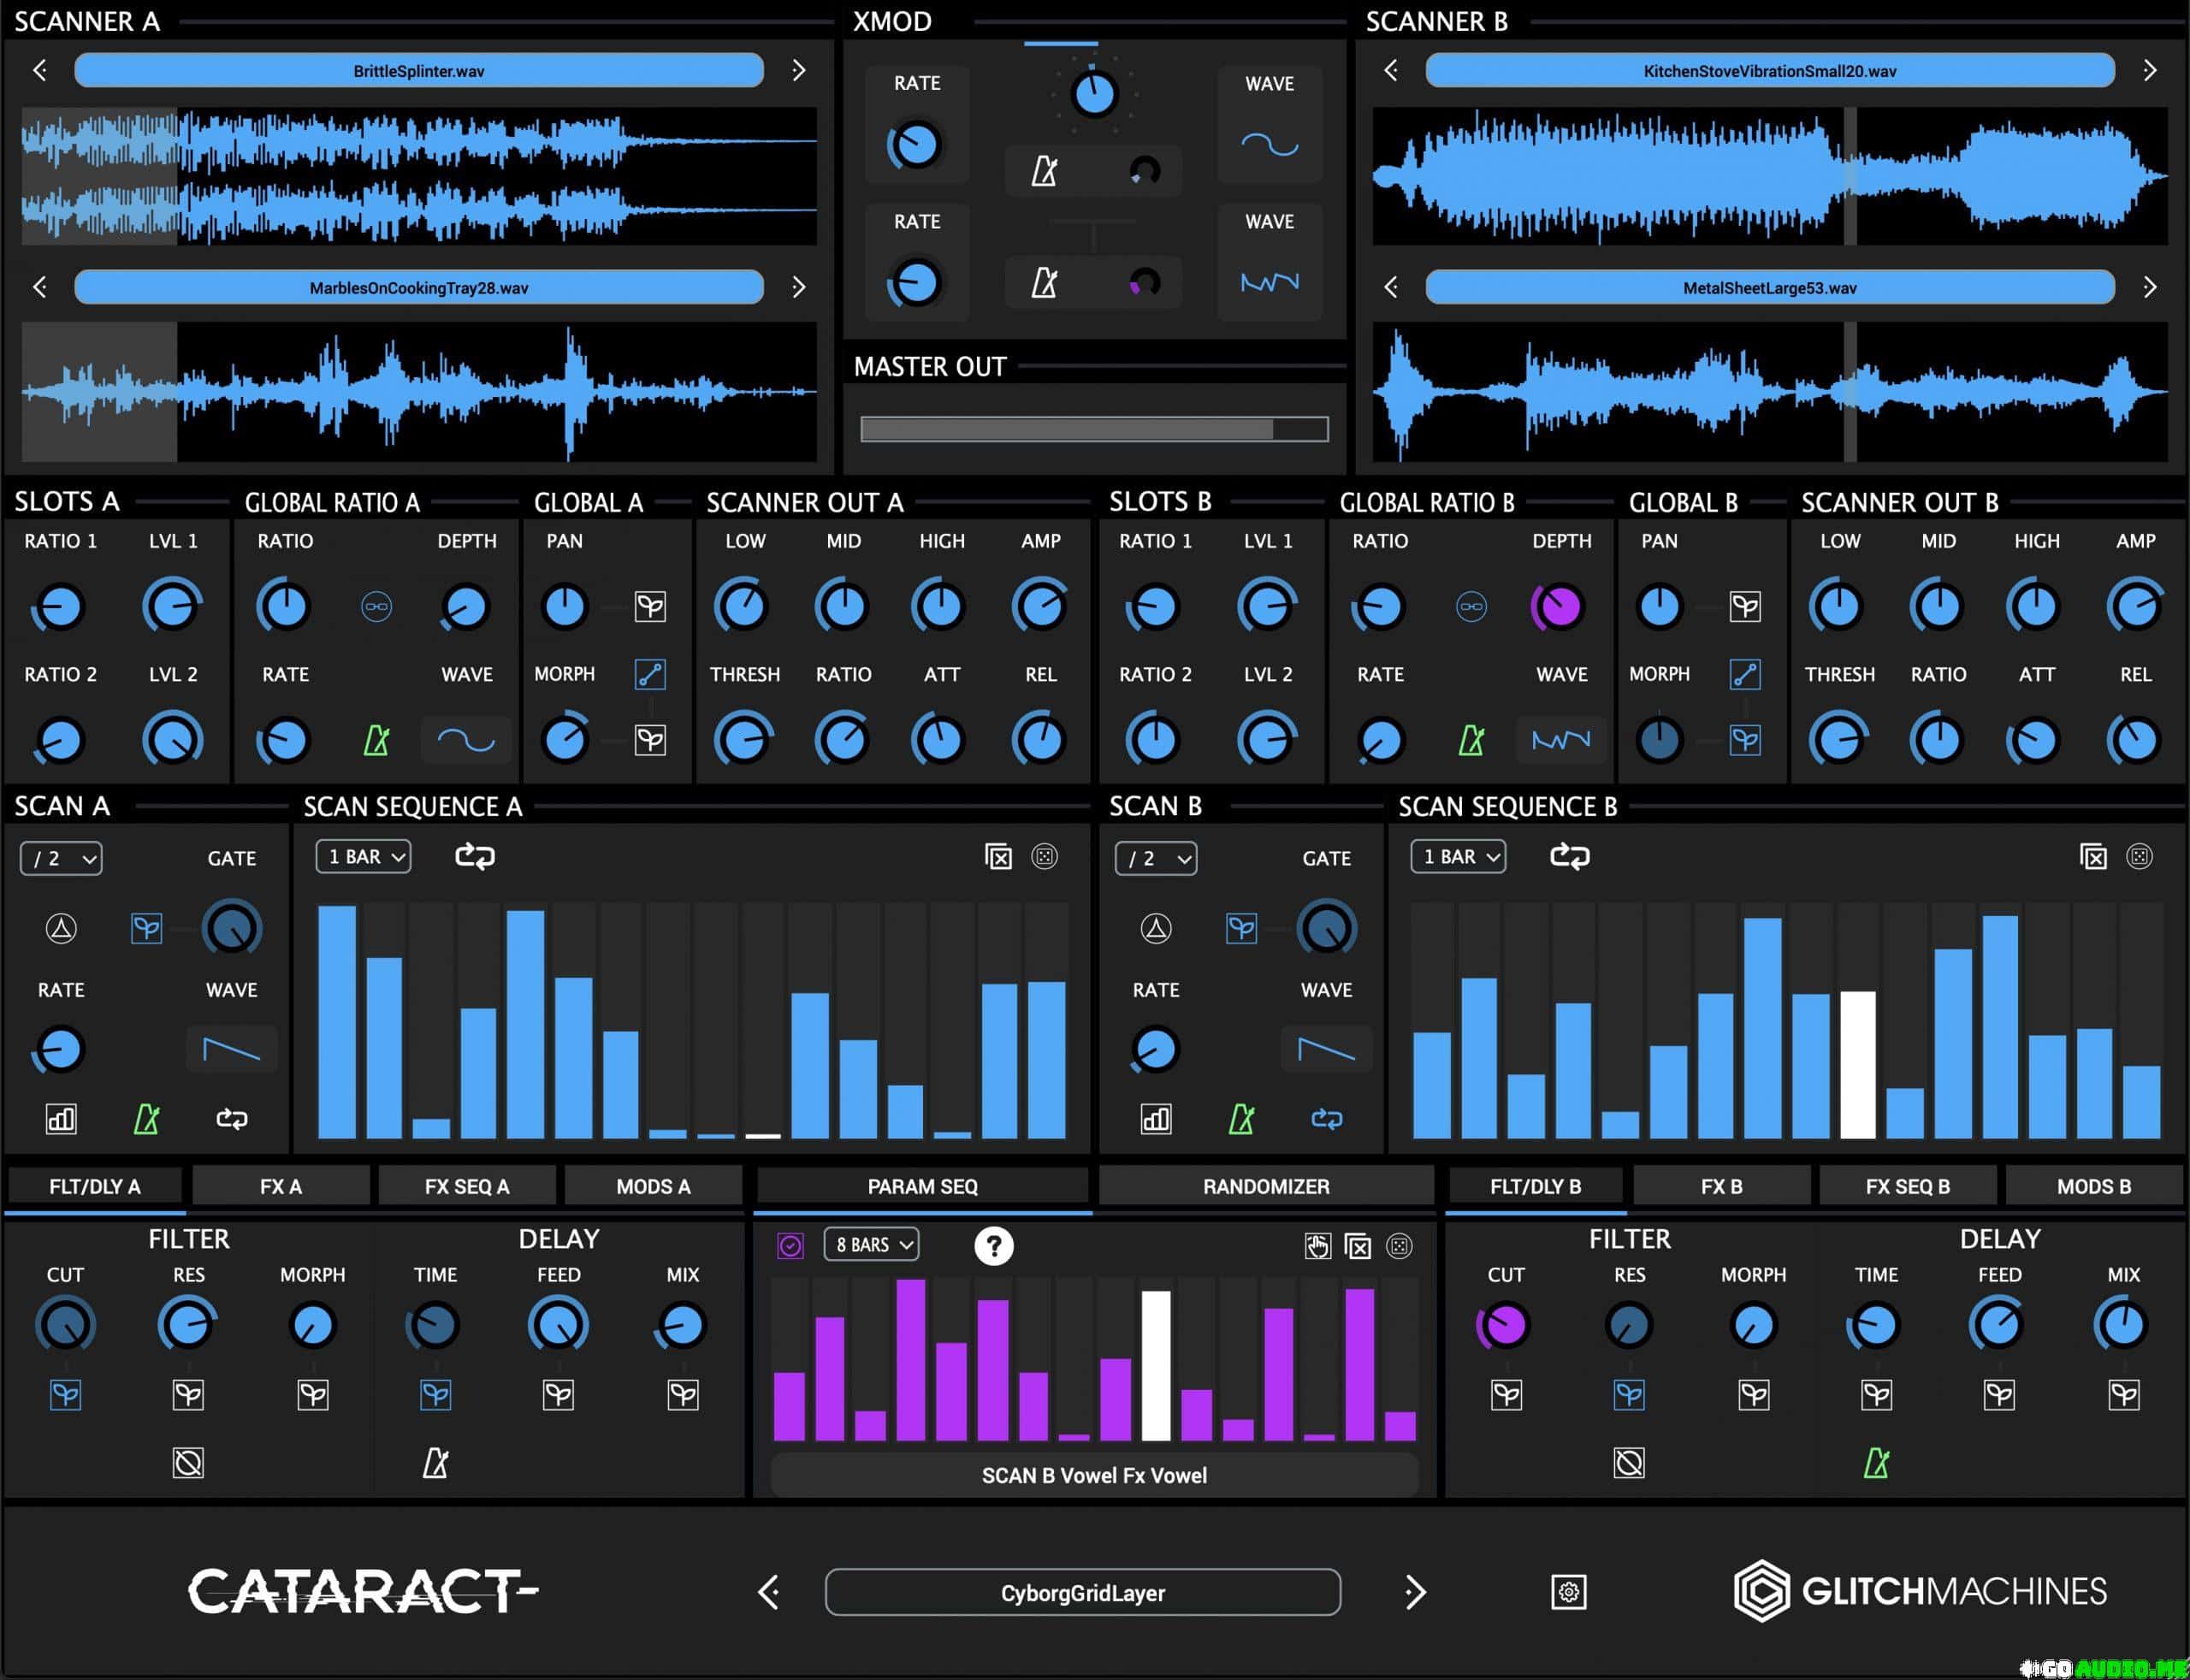Screen dimensions: 2190x1680
Task: Click the Global A Morph link line icon
Action: (650, 674)
